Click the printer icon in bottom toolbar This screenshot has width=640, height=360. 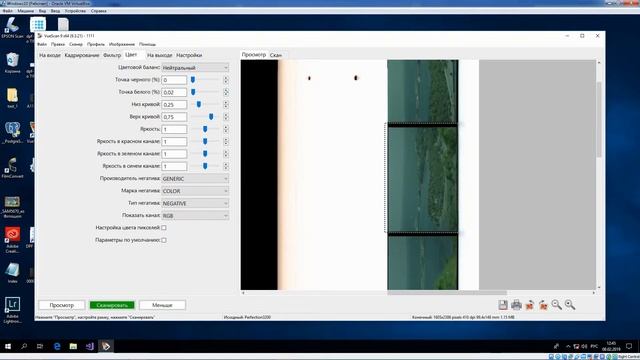click(516, 305)
